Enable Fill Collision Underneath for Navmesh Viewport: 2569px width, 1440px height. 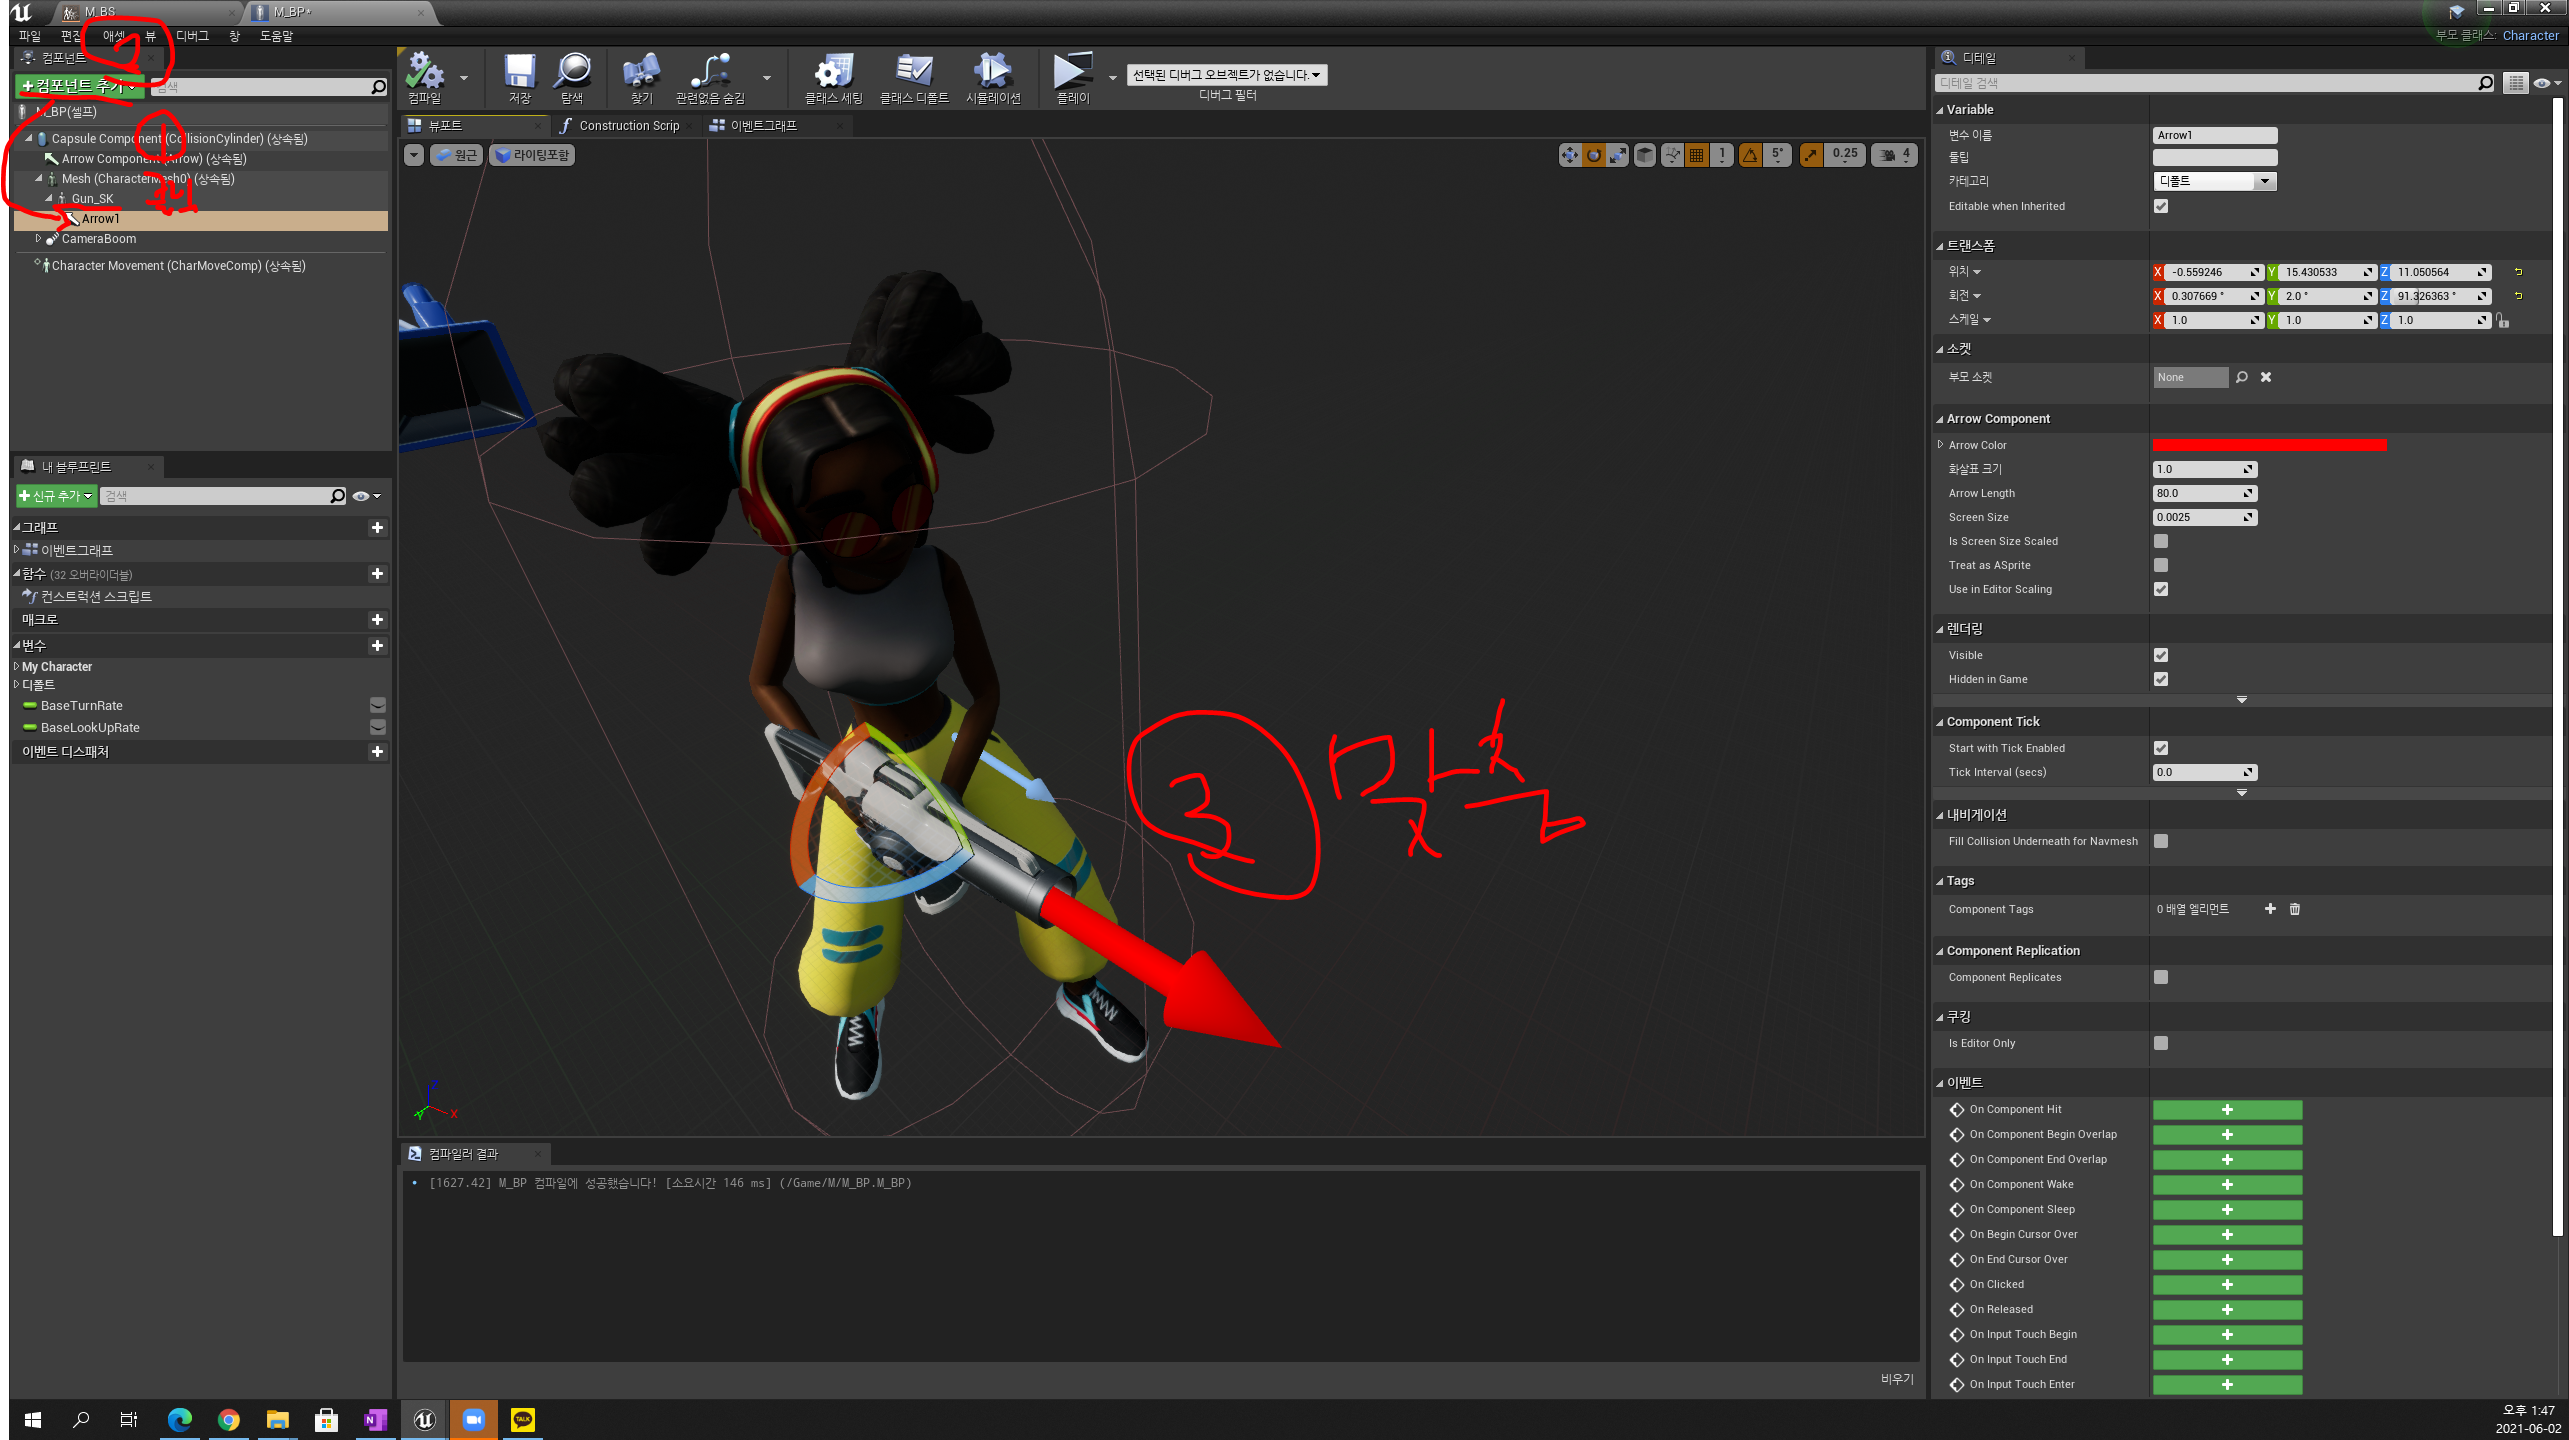coord(2161,841)
